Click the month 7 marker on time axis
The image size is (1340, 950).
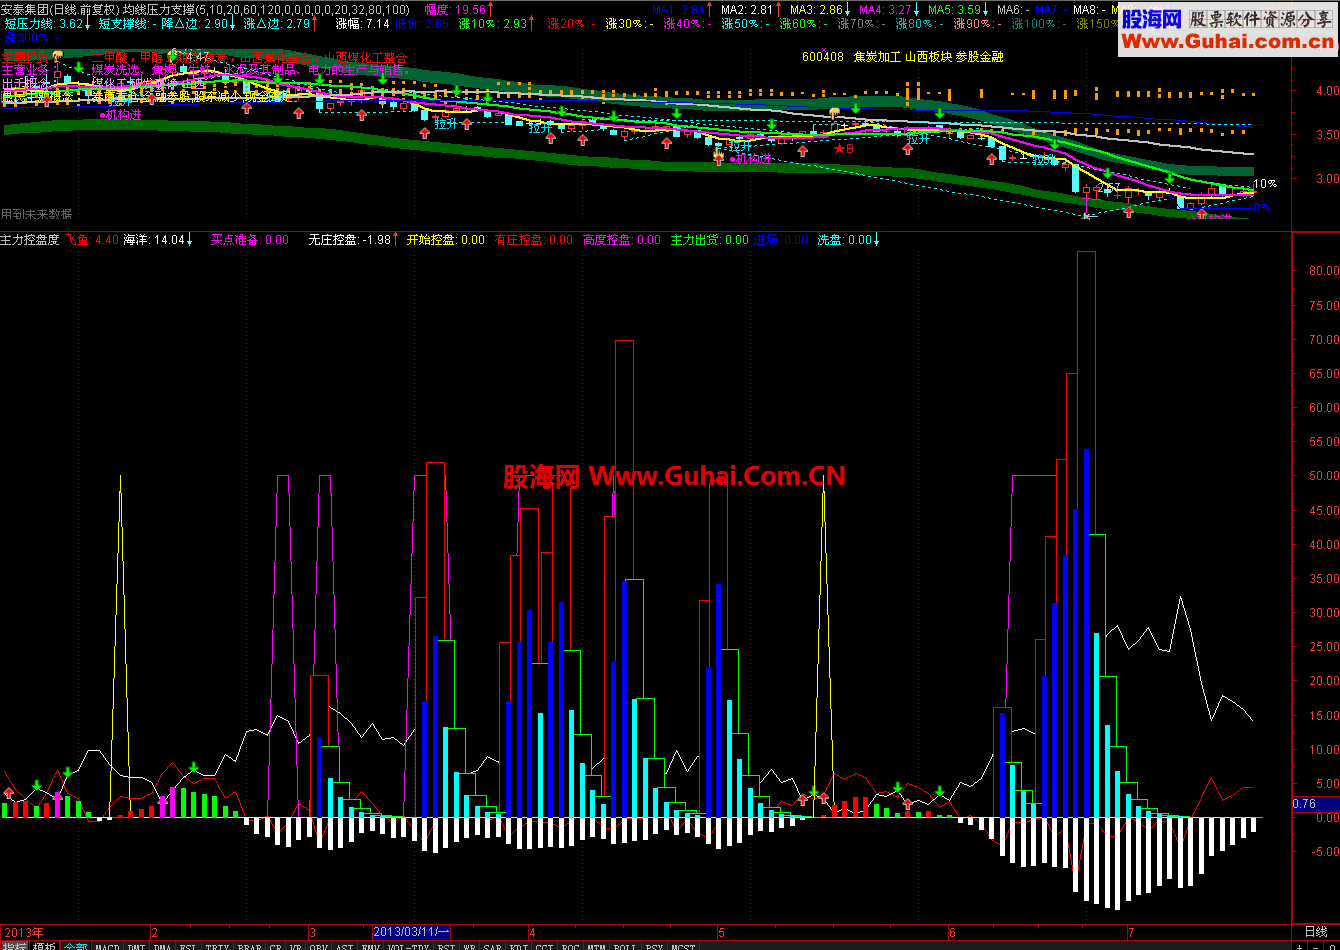click(x=1130, y=931)
